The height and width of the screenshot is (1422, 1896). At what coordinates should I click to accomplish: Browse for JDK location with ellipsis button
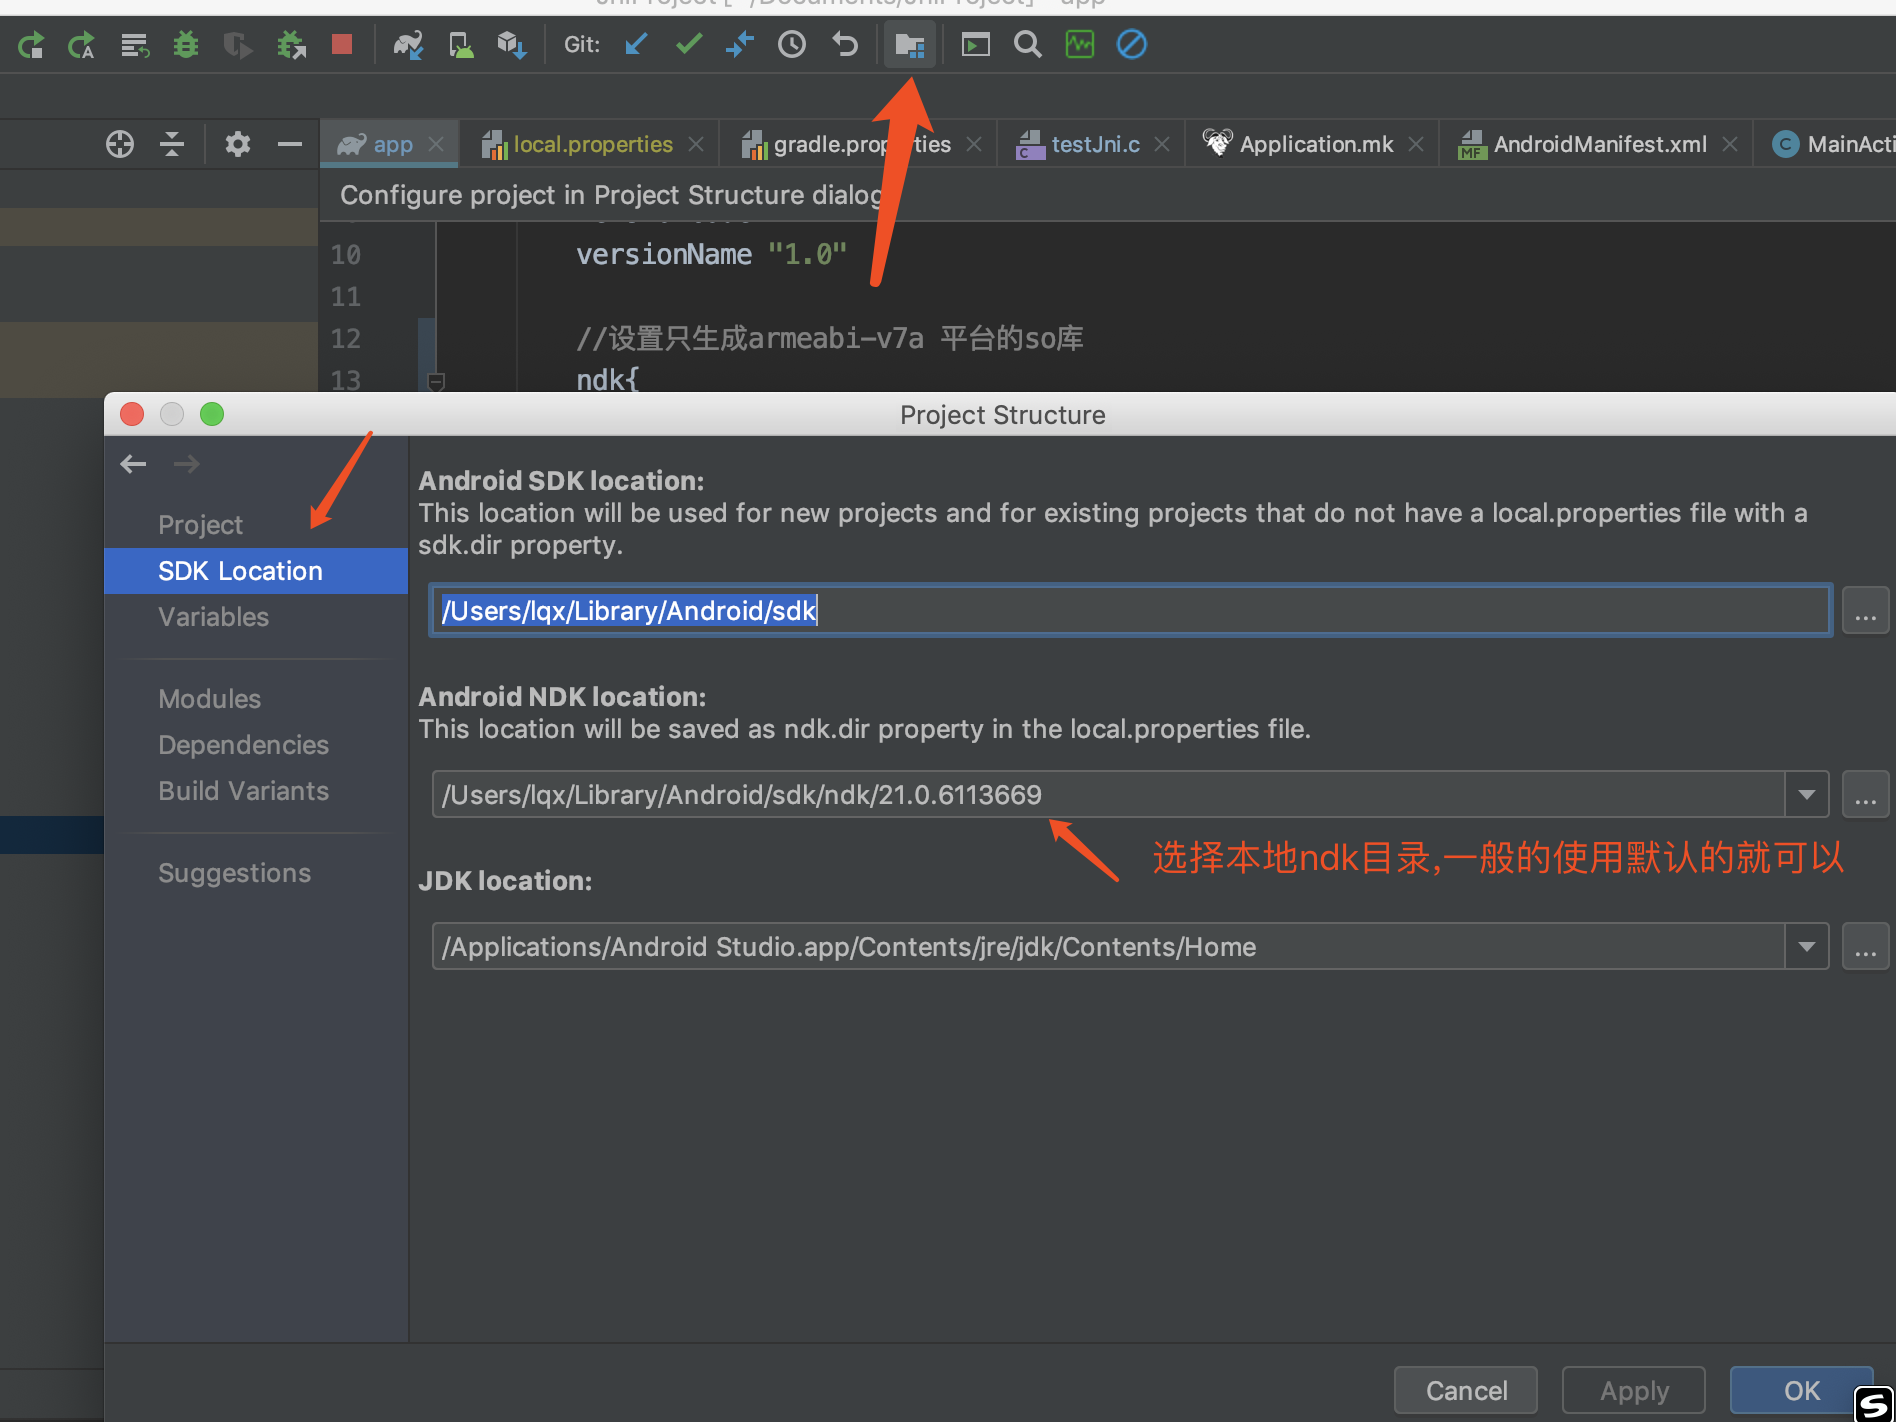1866,947
